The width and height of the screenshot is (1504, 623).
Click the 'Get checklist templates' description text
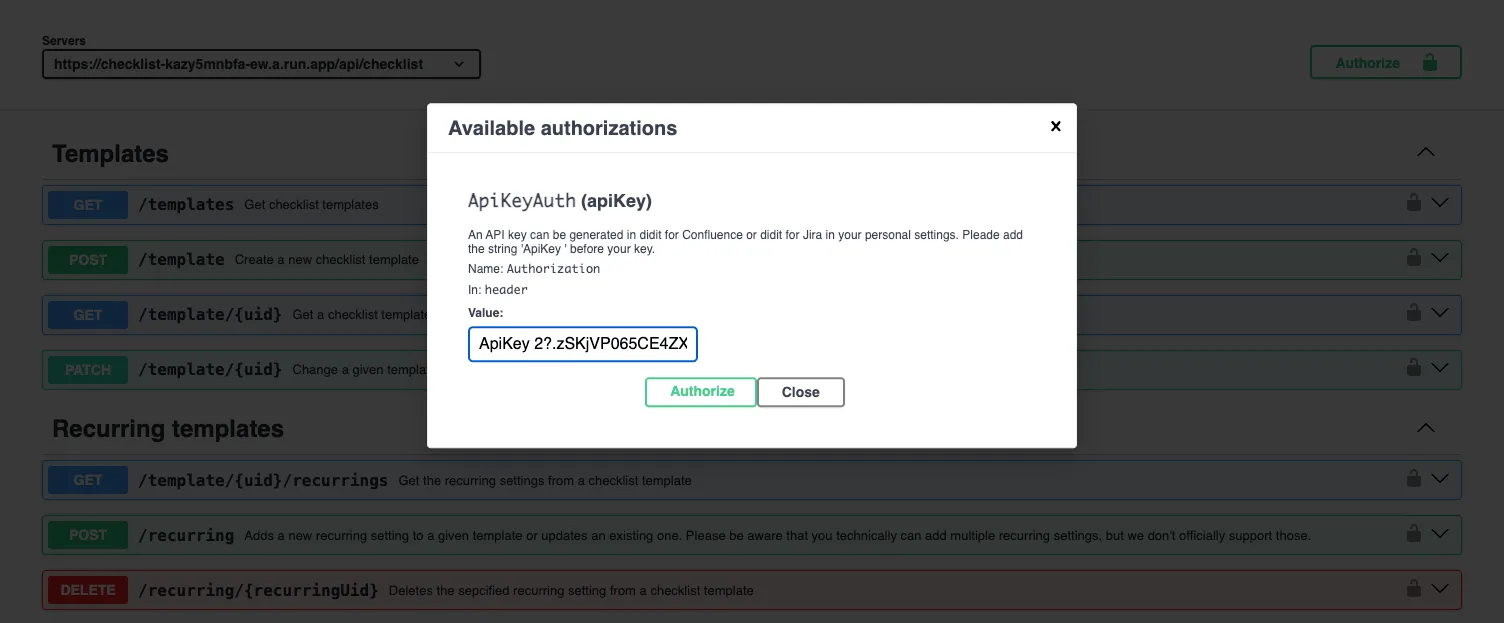coord(311,205)
